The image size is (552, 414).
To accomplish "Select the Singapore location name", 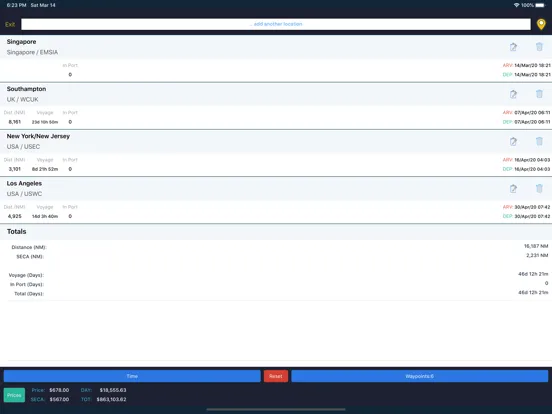I will (21, 42).
